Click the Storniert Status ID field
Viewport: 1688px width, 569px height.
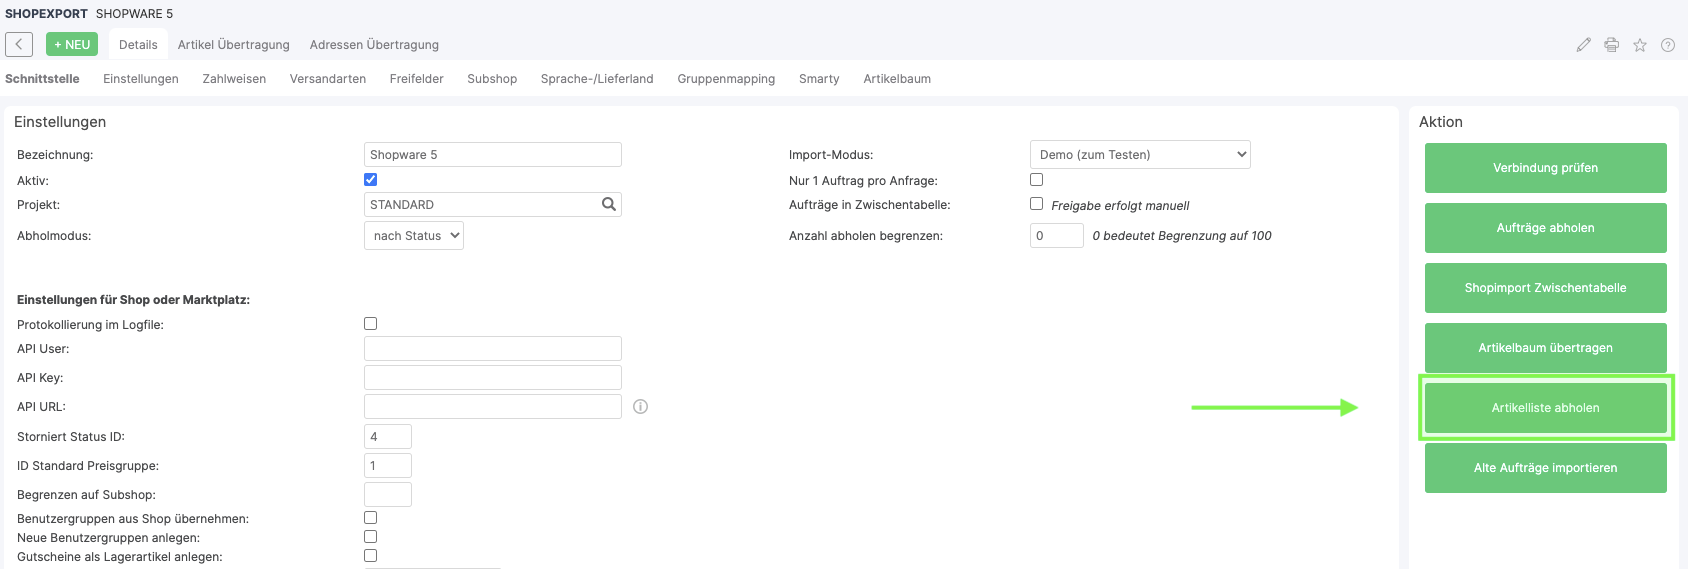(x=388, y=437)
